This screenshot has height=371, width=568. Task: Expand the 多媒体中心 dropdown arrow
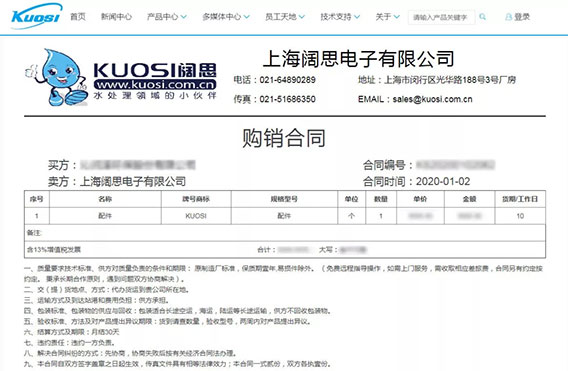tap(247, 17)
